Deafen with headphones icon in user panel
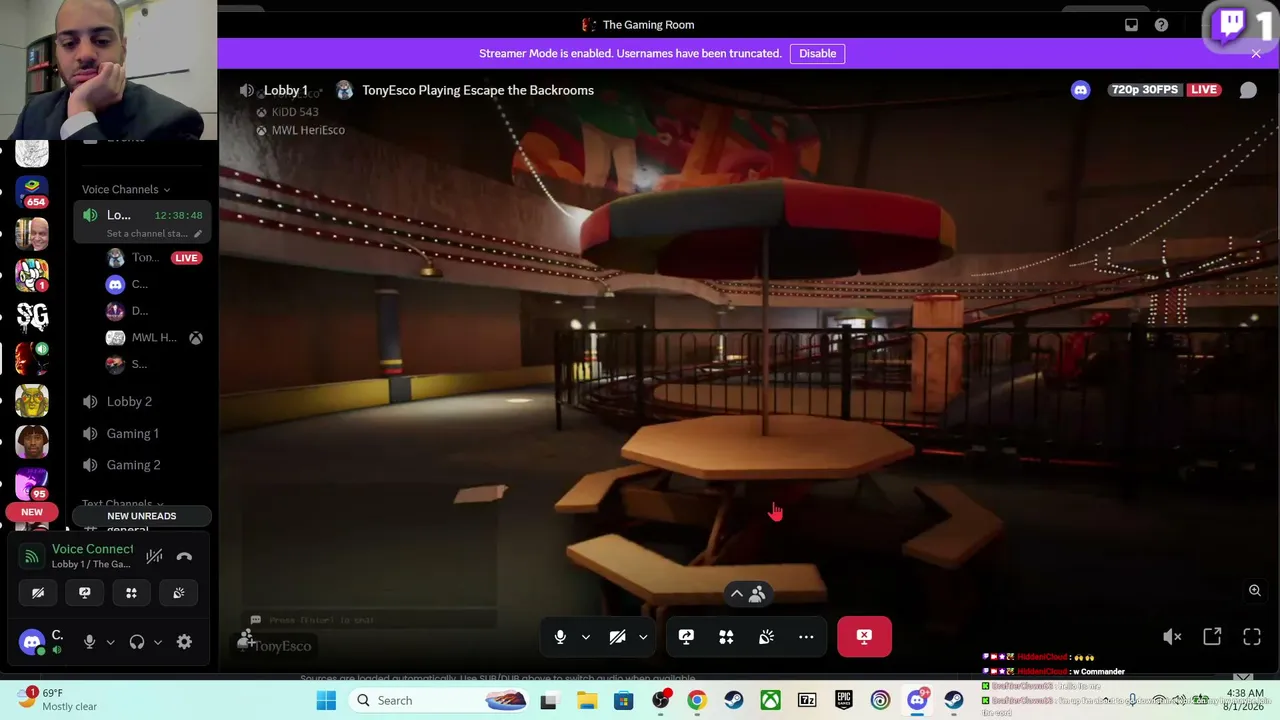 click(137, 642)
